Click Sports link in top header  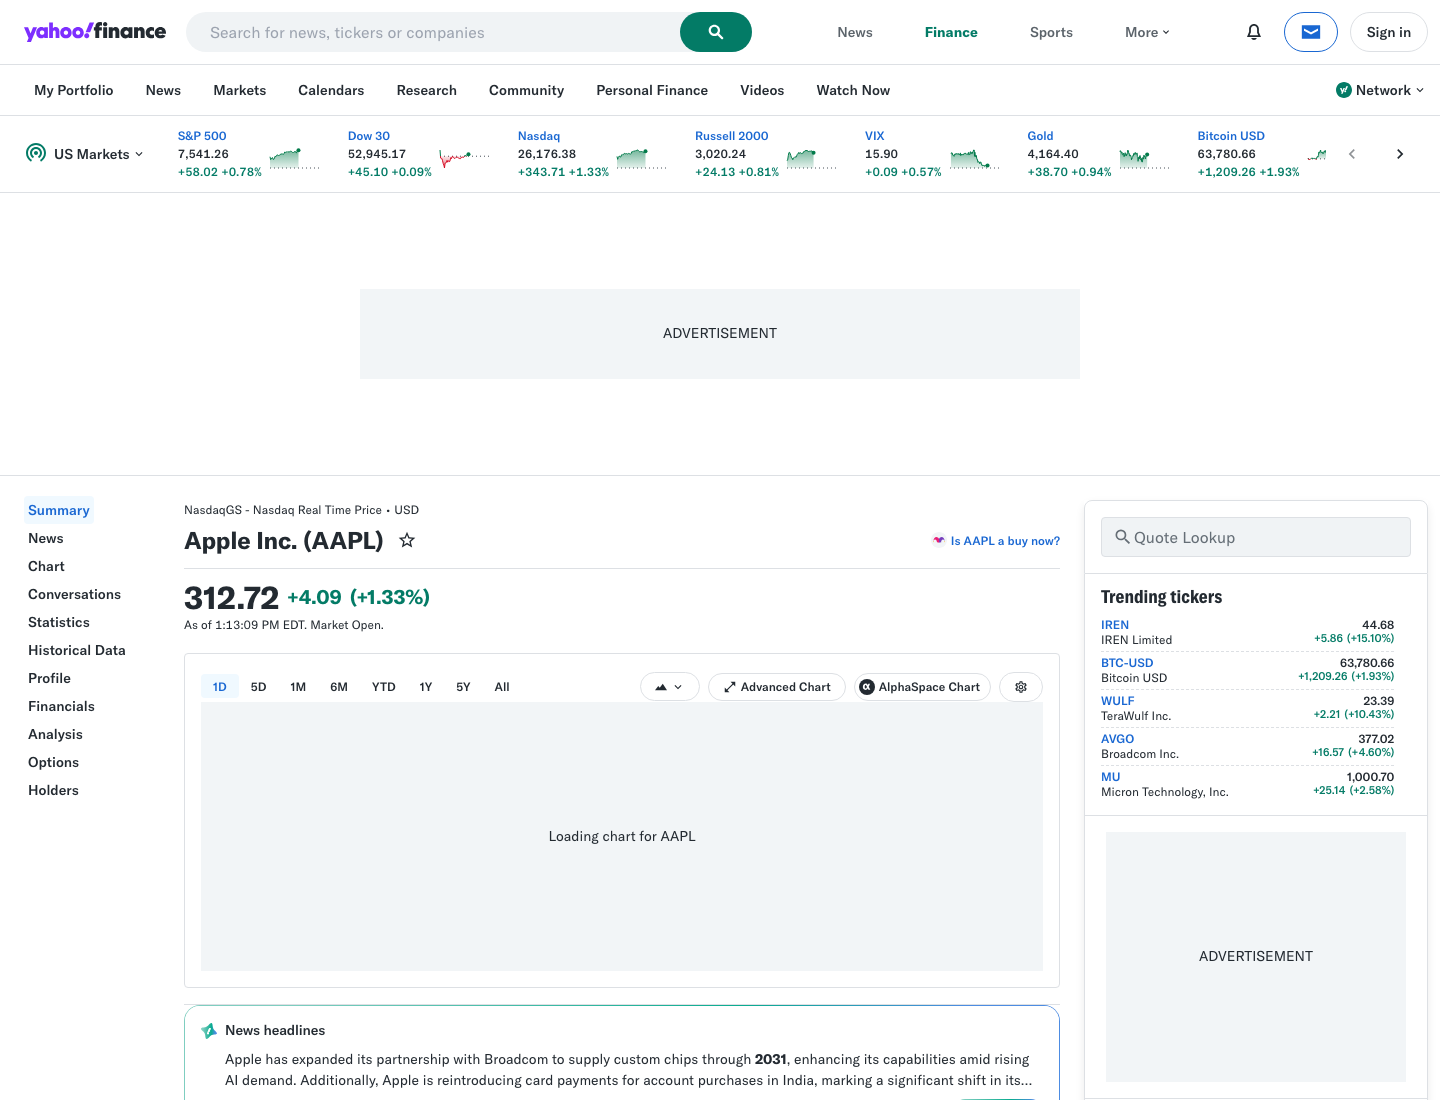click(1051, 32)
